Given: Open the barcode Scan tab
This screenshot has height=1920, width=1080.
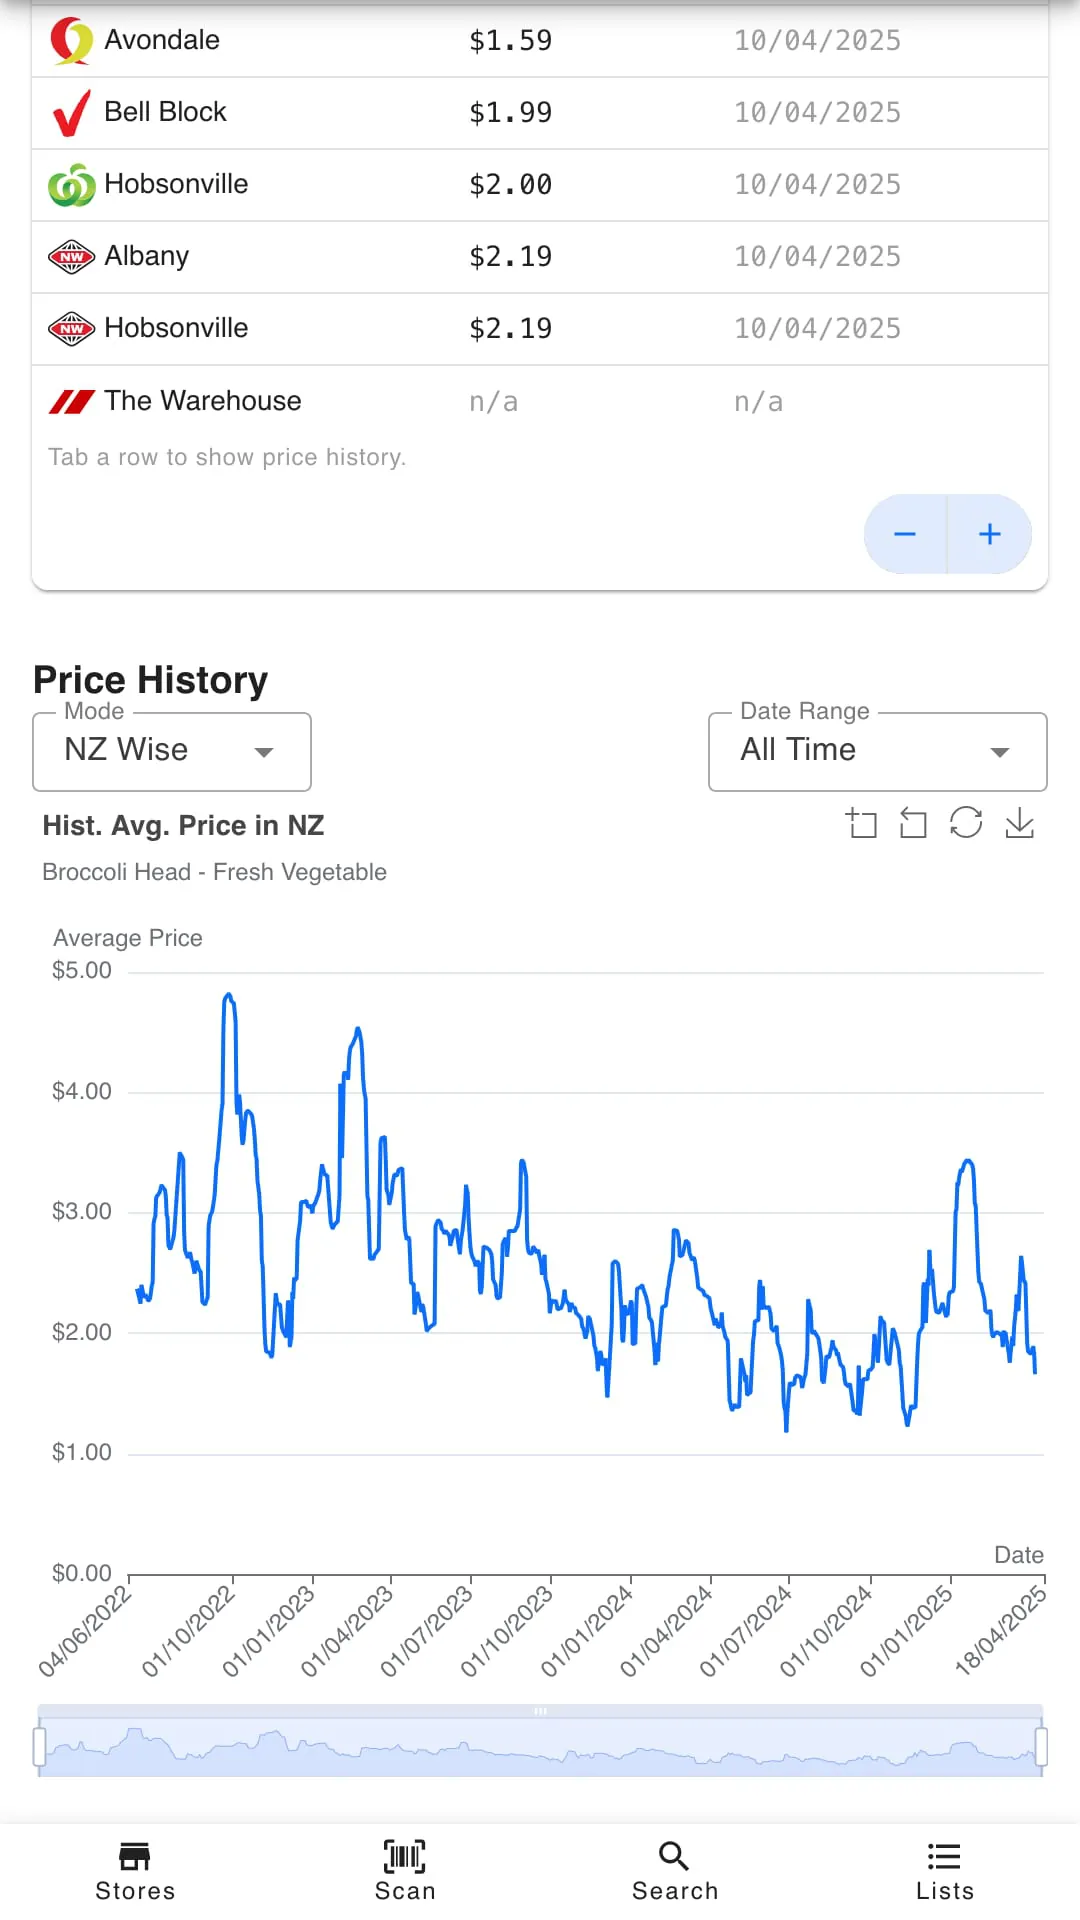Looking at the screenshot, I should [405, 1870].
